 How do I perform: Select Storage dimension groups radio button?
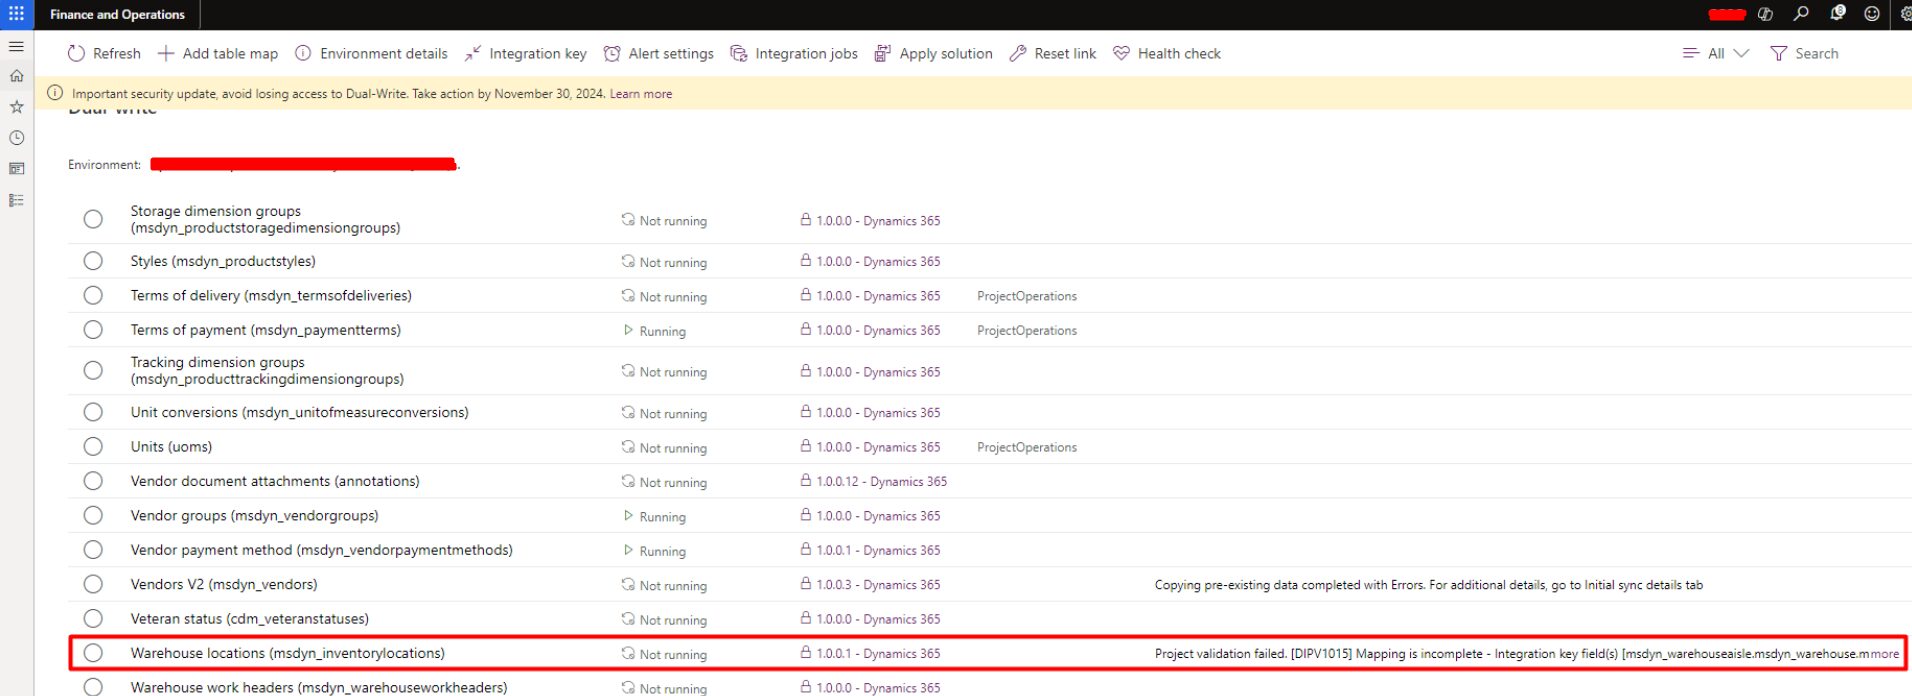[x=93, y=219]
